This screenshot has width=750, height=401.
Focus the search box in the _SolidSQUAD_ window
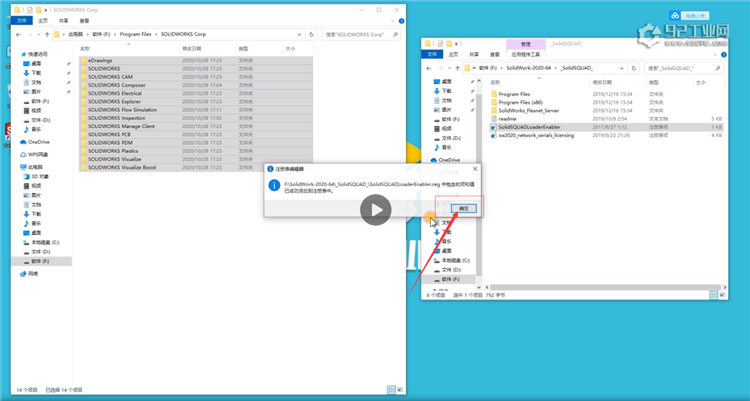tap(684, 68)
